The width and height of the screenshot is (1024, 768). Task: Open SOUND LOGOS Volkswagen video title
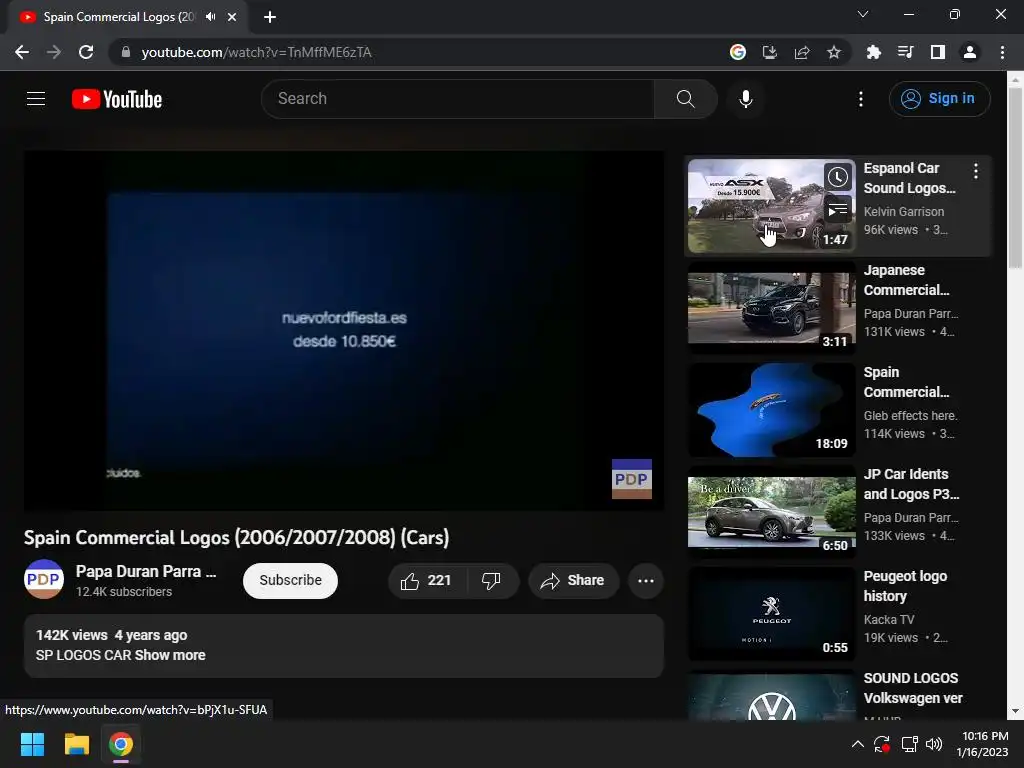(913, 688)
